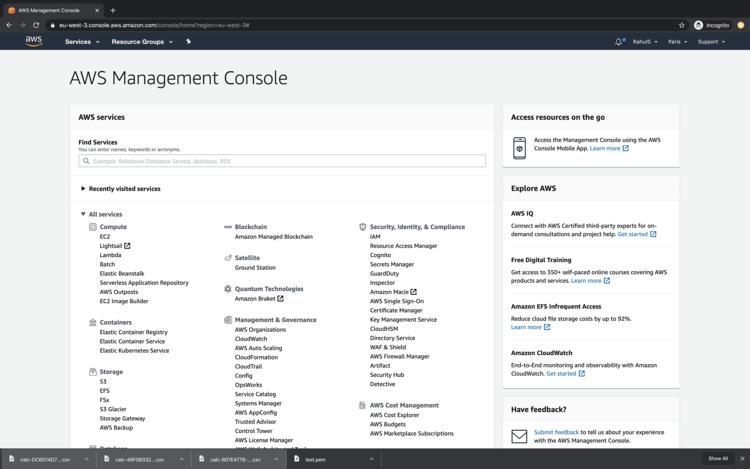Bookmark this page with the star icon
The height and width of the screenshot is (469, 750).
click(x=682, y=25)
